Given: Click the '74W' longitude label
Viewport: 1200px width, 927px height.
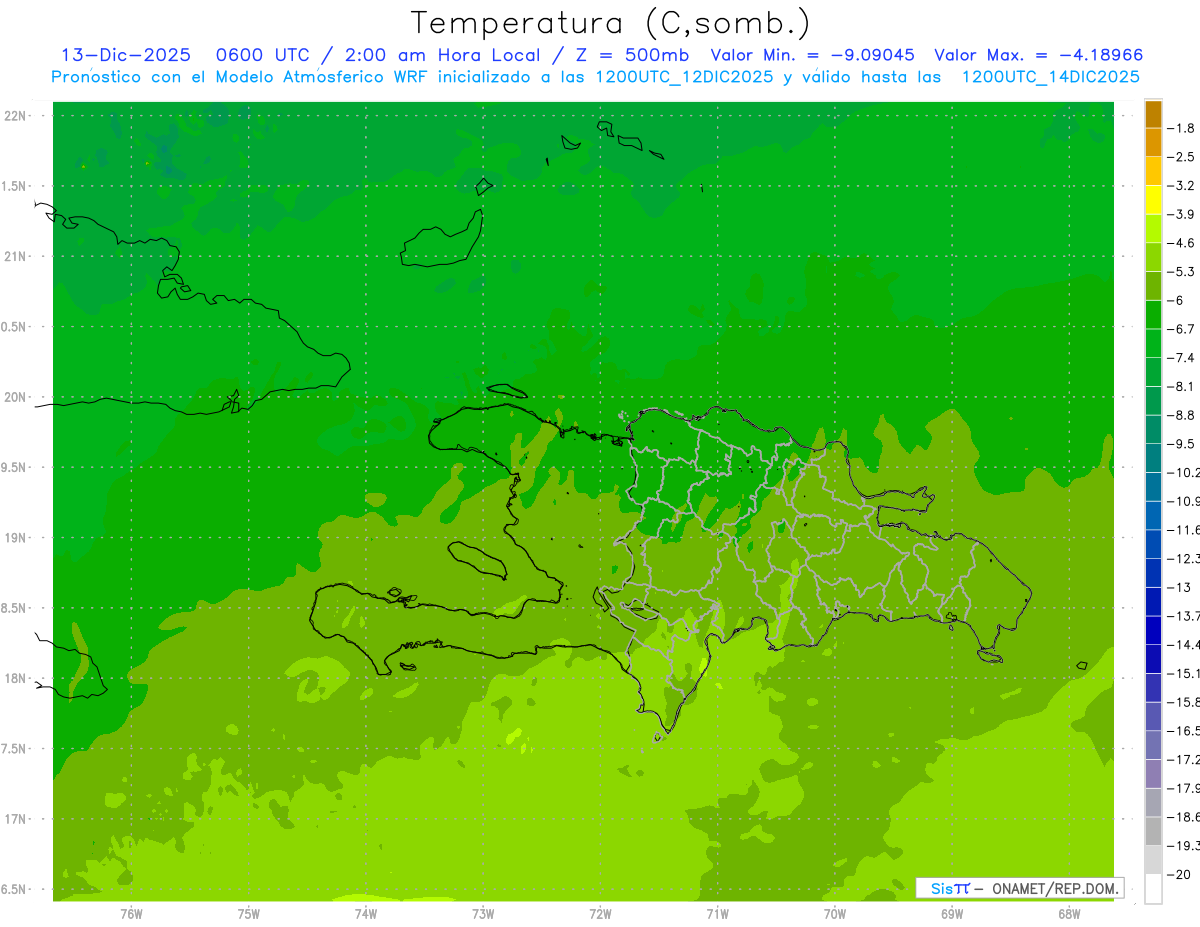Looking at the screenshot, I should pyautogui.click(x=366, y=913).
